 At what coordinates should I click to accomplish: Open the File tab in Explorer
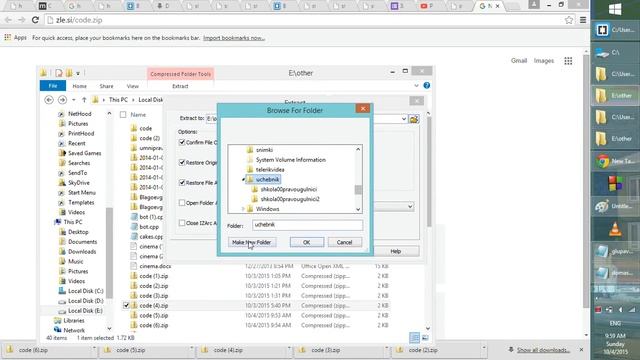coord(53,86)
